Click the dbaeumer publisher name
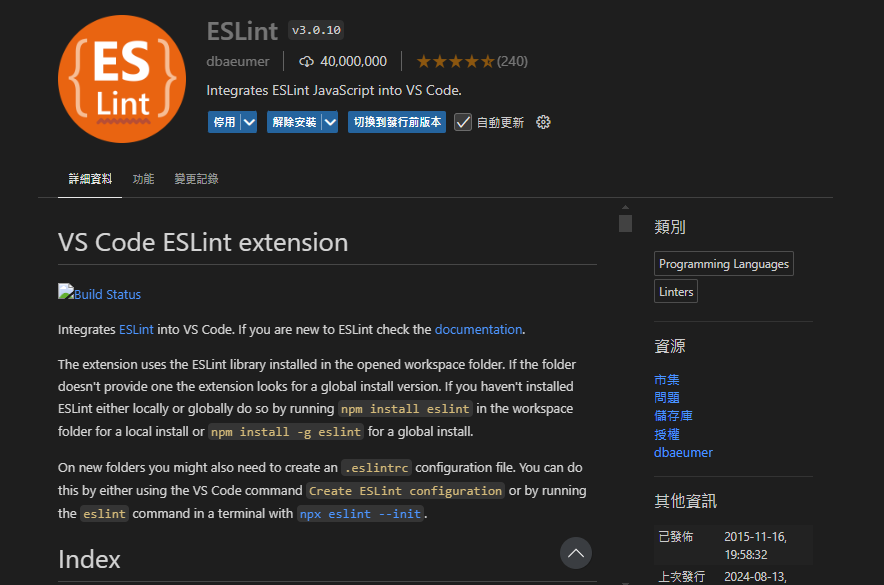 point(238,61)
